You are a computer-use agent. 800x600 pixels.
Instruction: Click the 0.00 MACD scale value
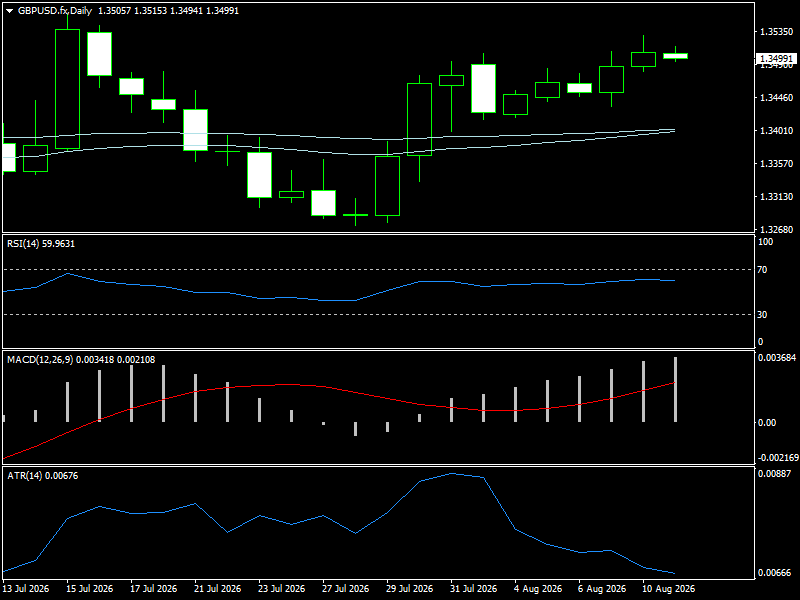tap(767, 422)
